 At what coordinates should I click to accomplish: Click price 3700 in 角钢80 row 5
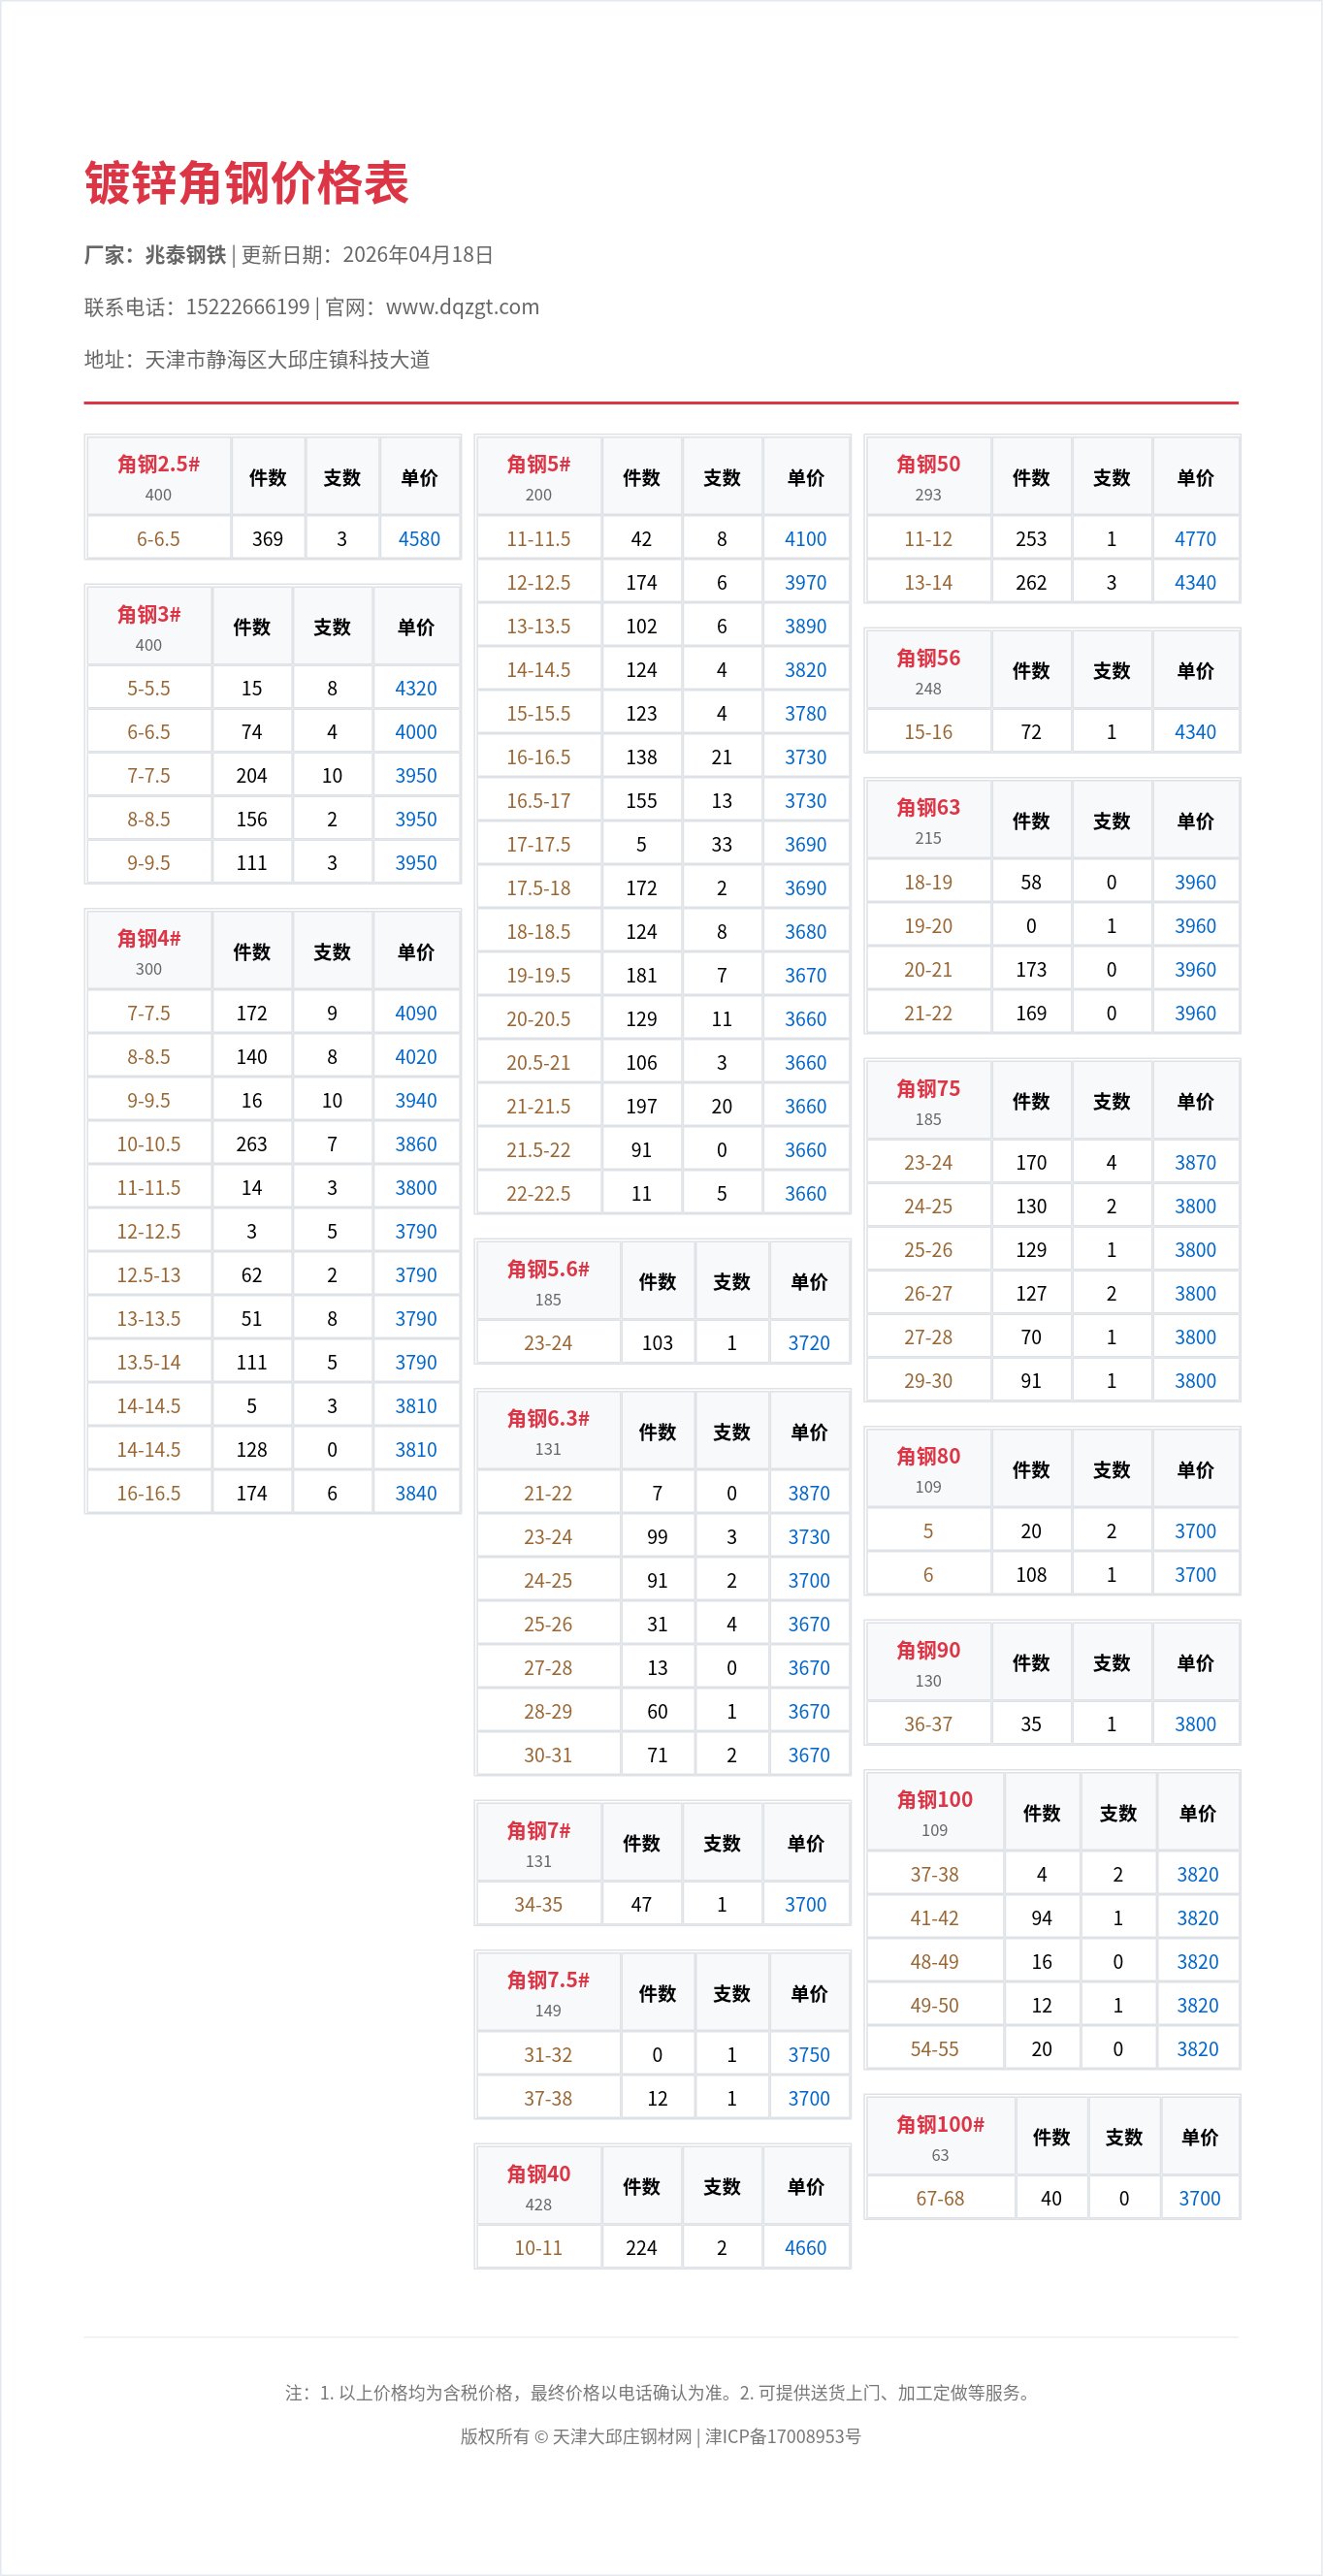click(1196, 1531)
